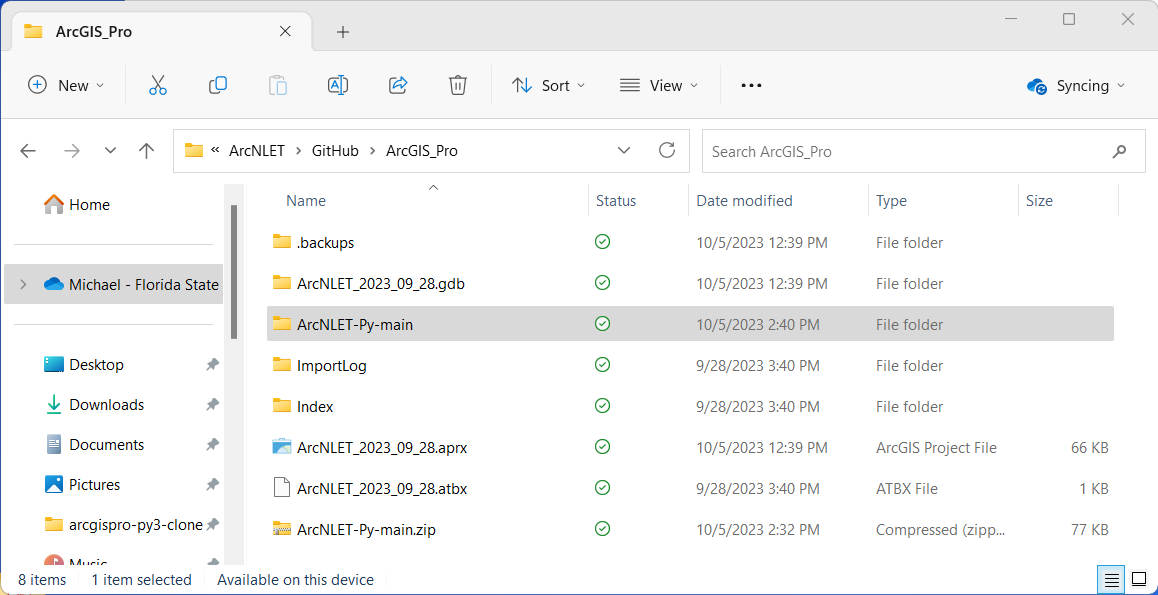1158x595 pixels.
Task: Click the navigation pane scrollbar
Action: coord(233,272)
